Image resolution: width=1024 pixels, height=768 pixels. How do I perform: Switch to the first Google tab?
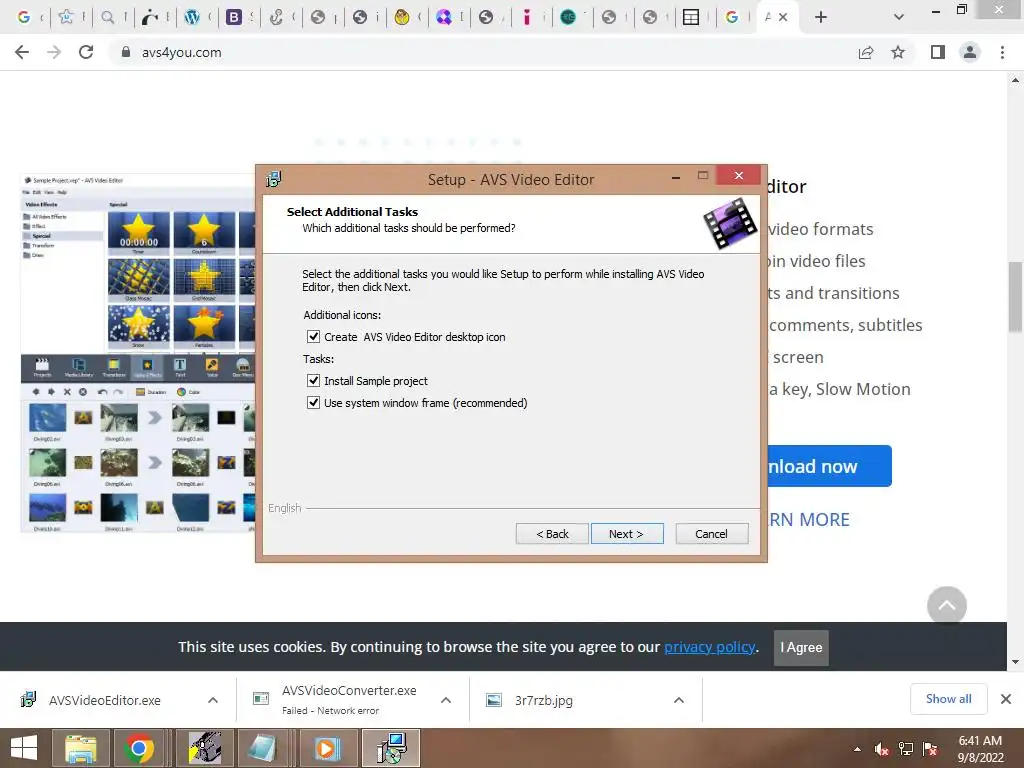(24, 17)
